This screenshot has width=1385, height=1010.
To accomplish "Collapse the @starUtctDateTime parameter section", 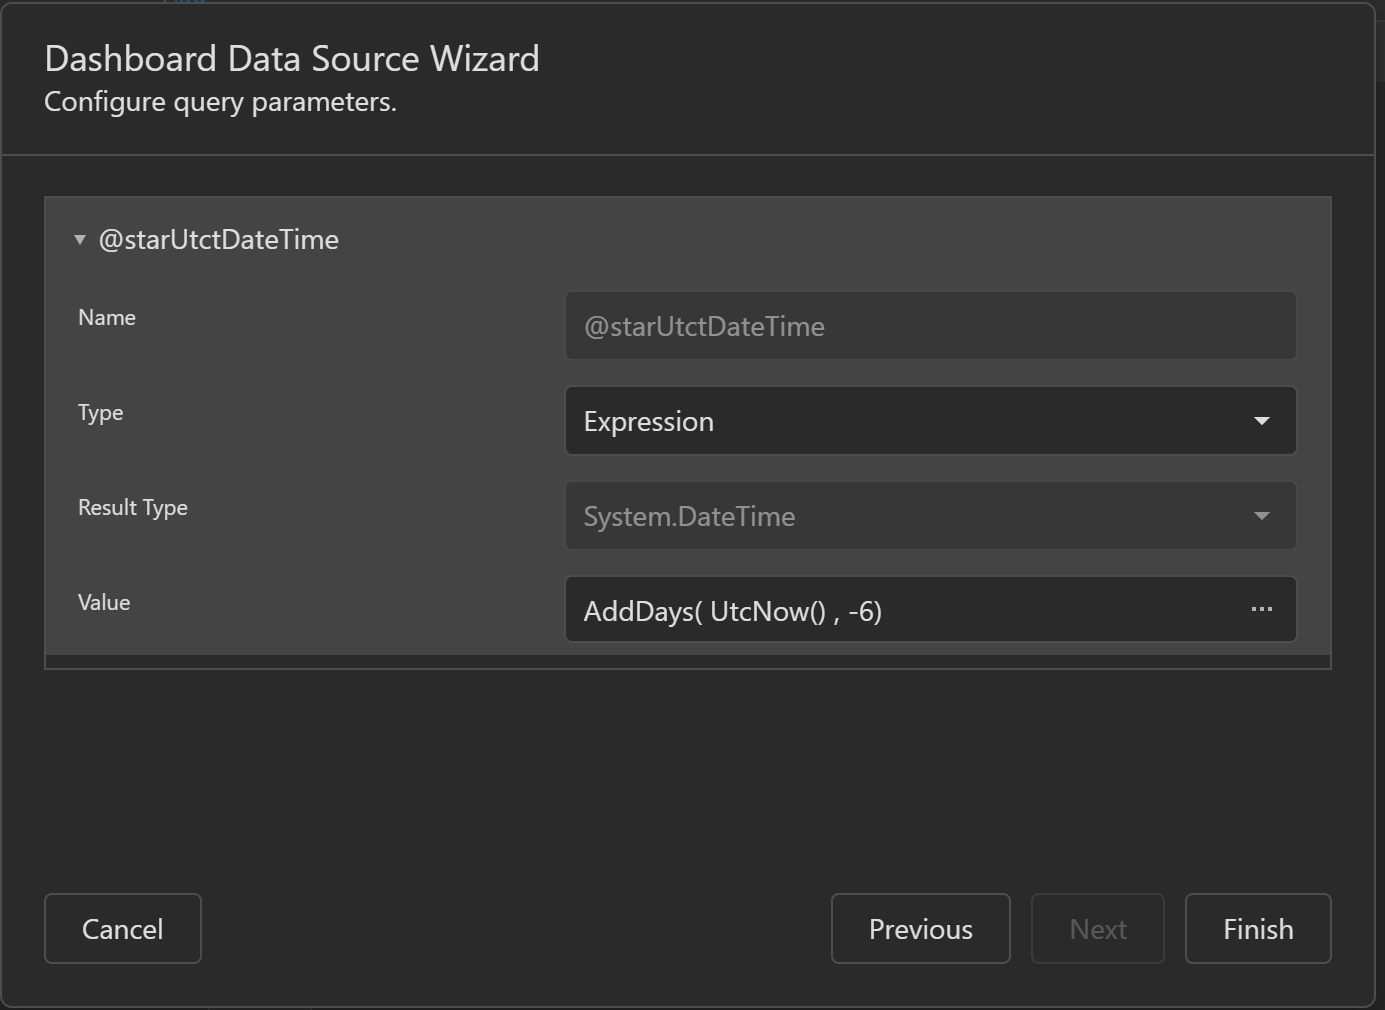I will coord(80,240).
